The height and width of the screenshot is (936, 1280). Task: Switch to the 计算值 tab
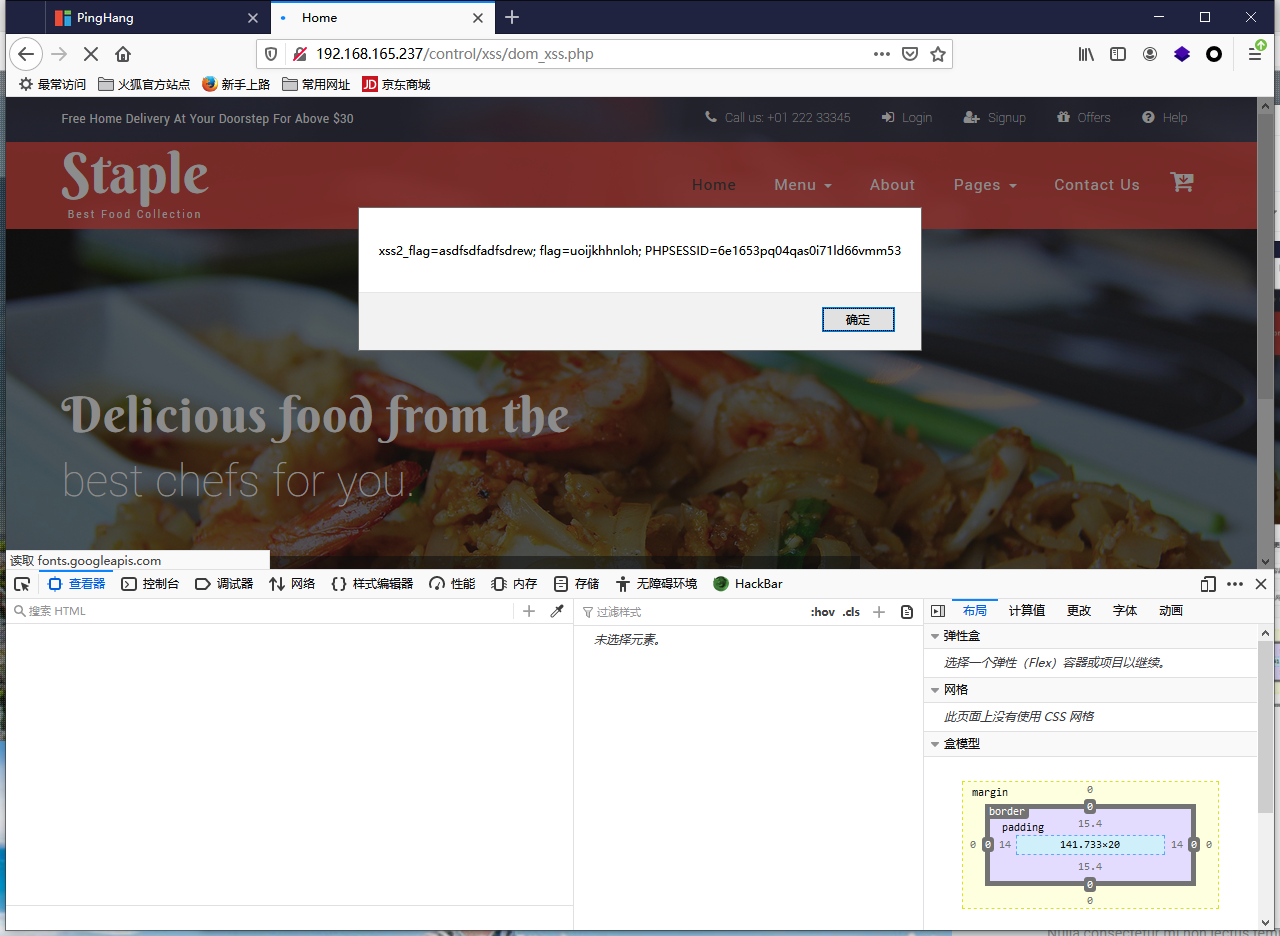click(x=1027, y=611)
